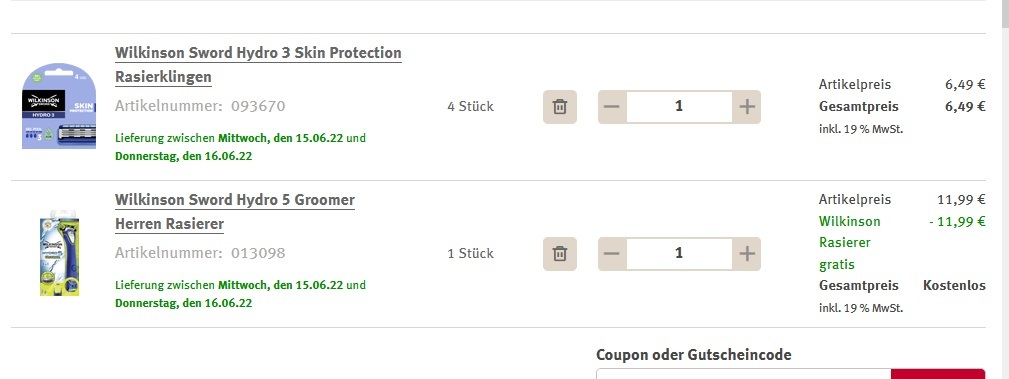Delete the Hydro 5 Groomer item
The height and width of the screenshot is (379, 1009).
(560, 254)
